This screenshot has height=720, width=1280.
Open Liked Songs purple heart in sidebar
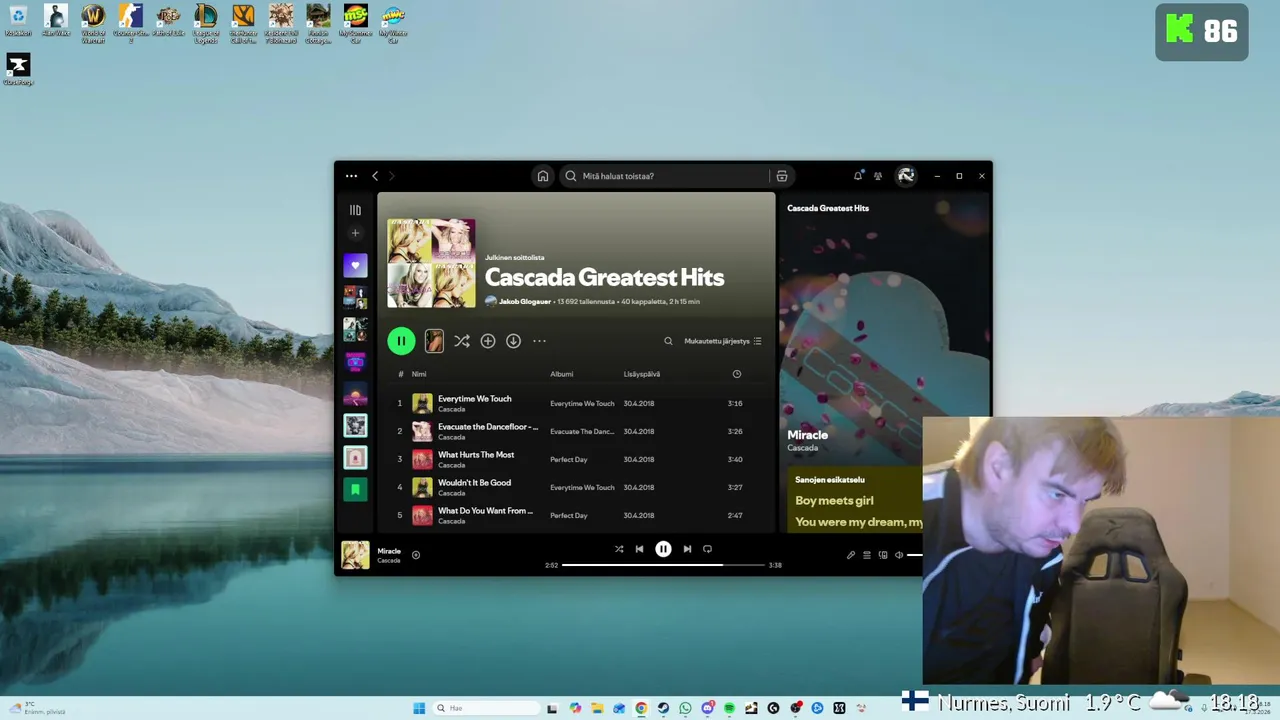pos(355,266)
